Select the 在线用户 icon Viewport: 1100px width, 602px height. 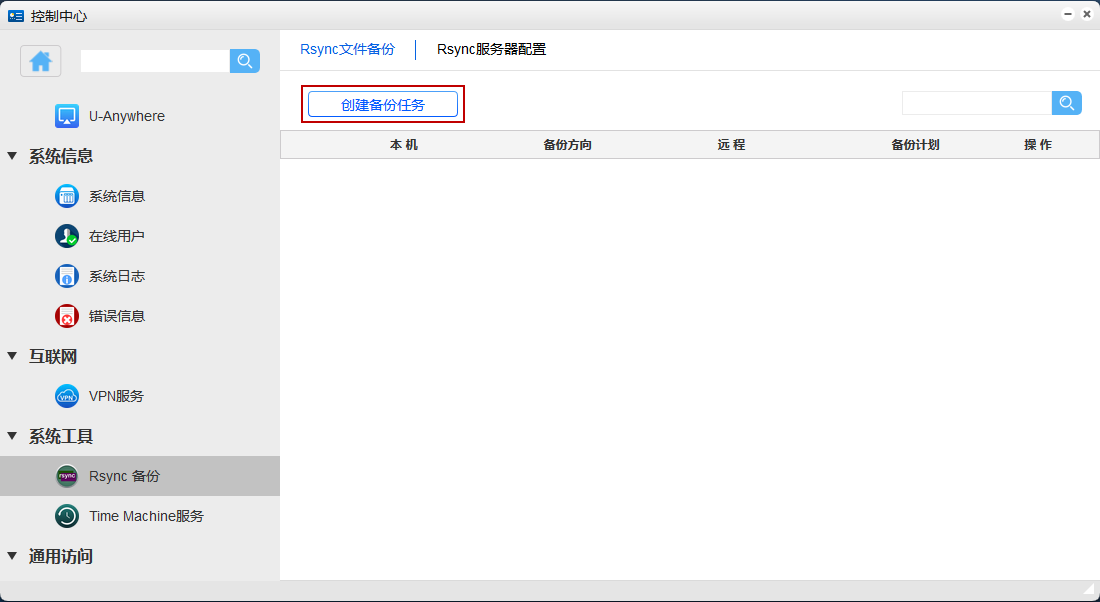pos(67,236)
